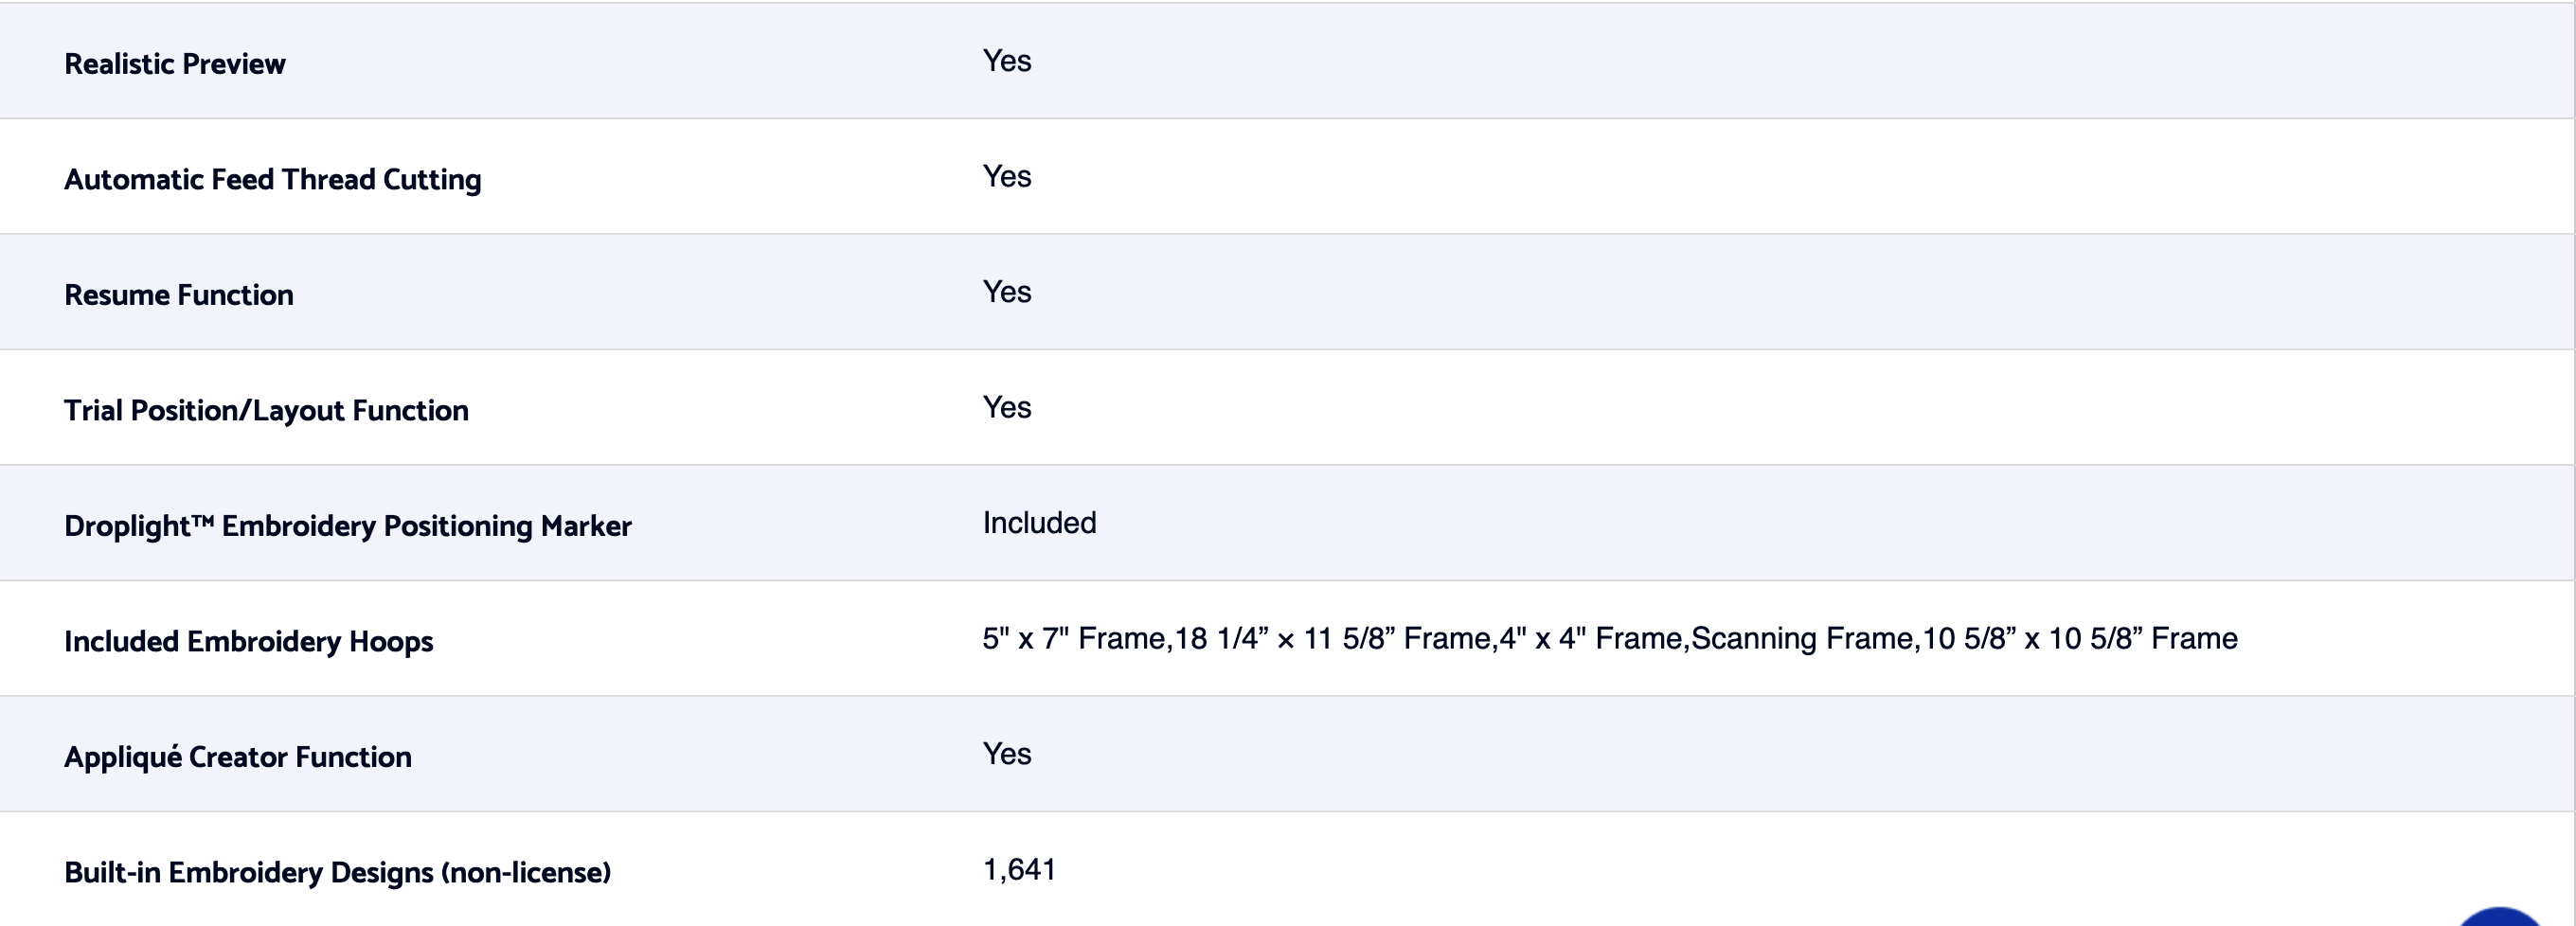The image size is (2576, 926).
Task: Click the 5" x 7" Frame text
Action: pyautogui.click(x=1073, y=639)
